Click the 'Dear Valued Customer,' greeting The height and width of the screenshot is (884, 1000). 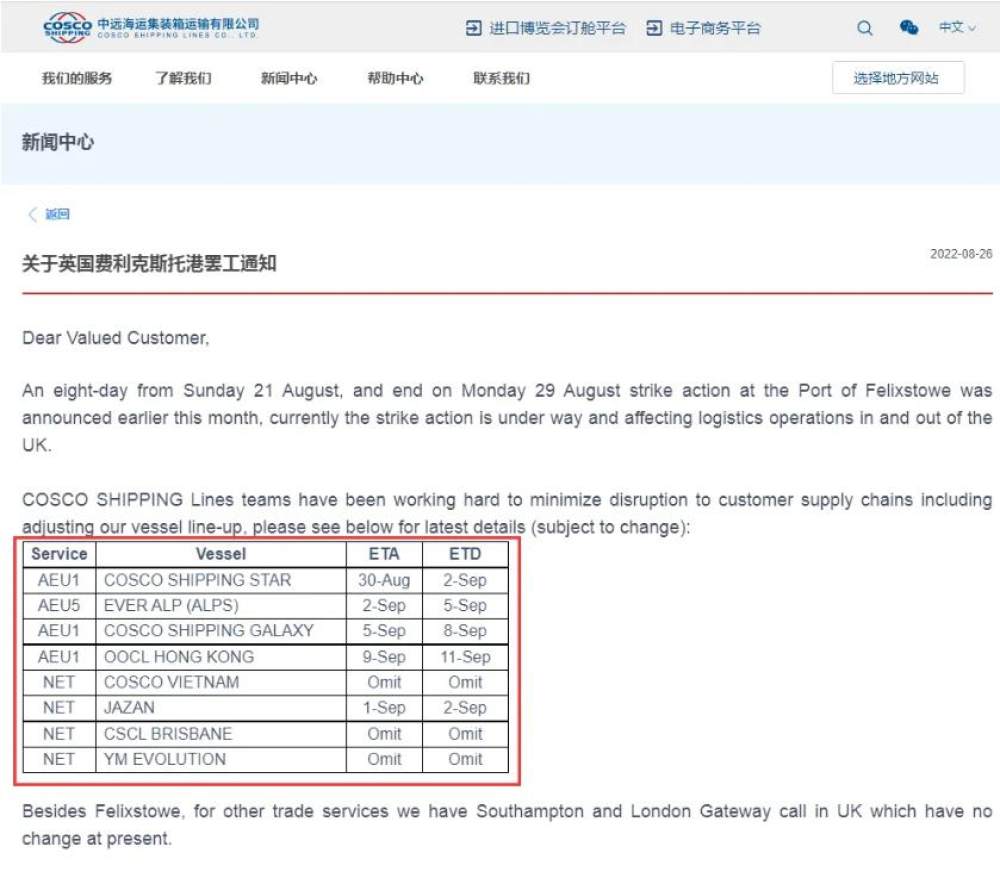(115, 338)
